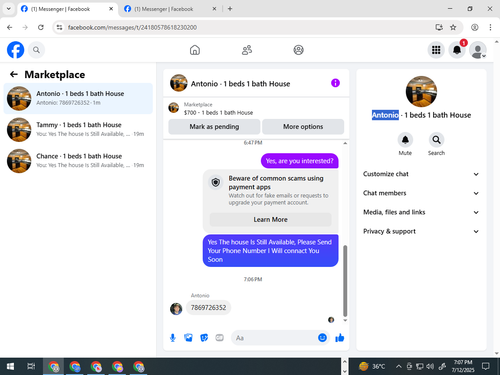Send a thumbs-up like

(340, 338)
